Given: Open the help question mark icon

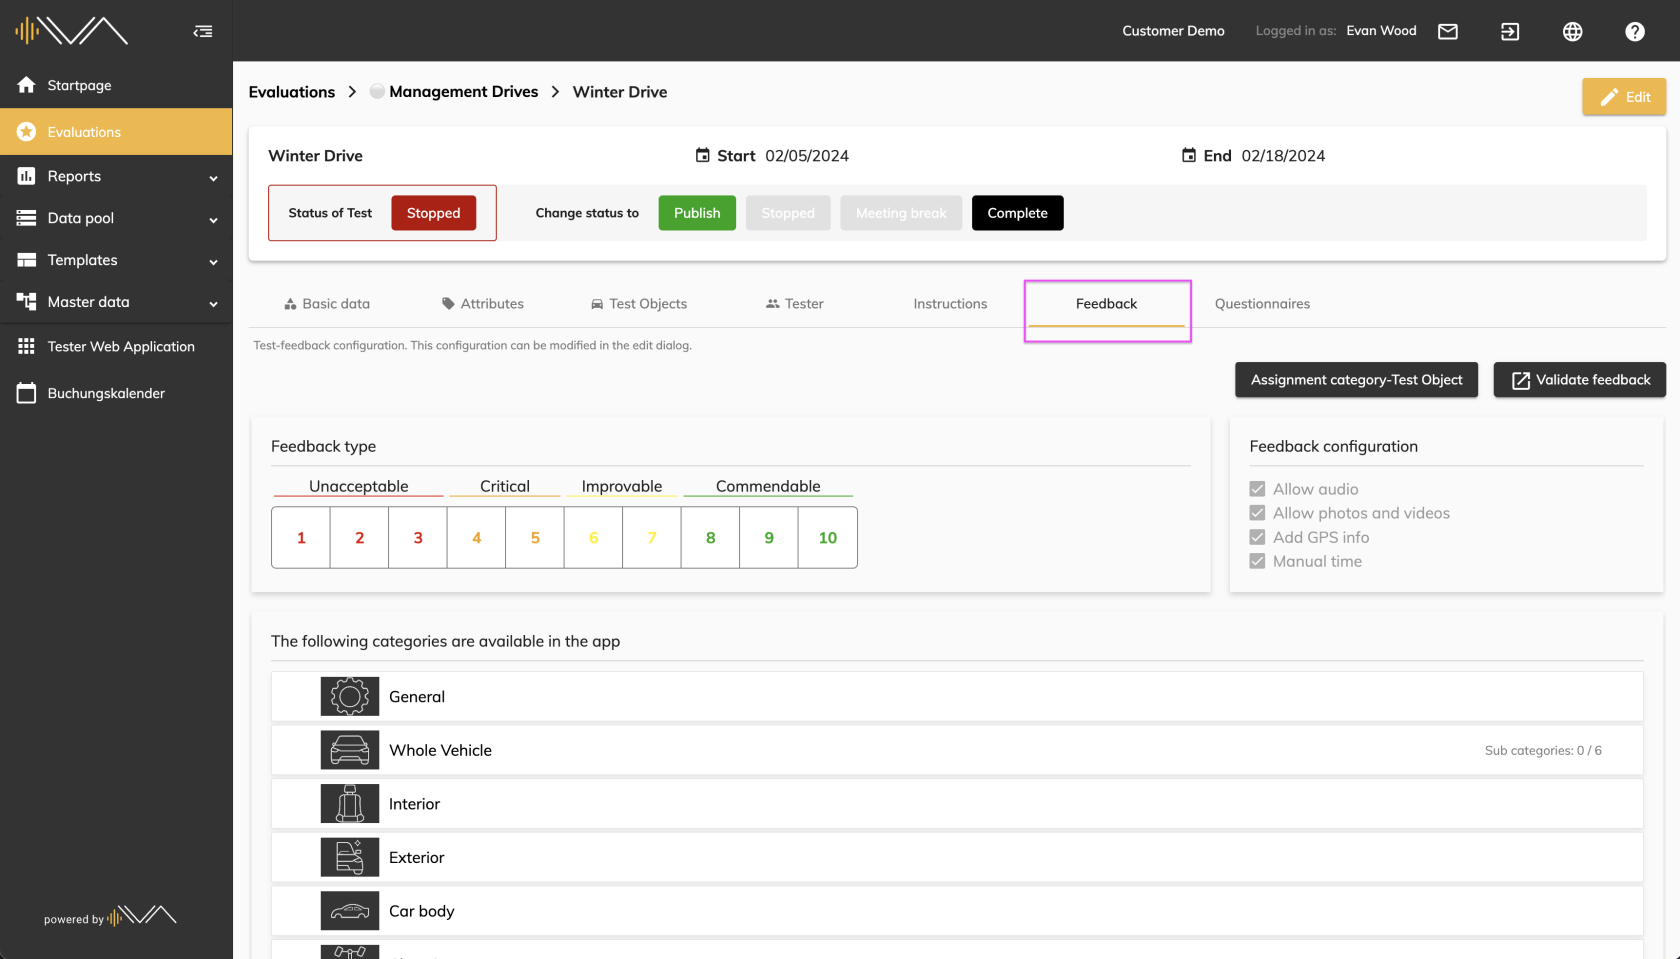Looking at the screenshot, I should coord(1635,31).
